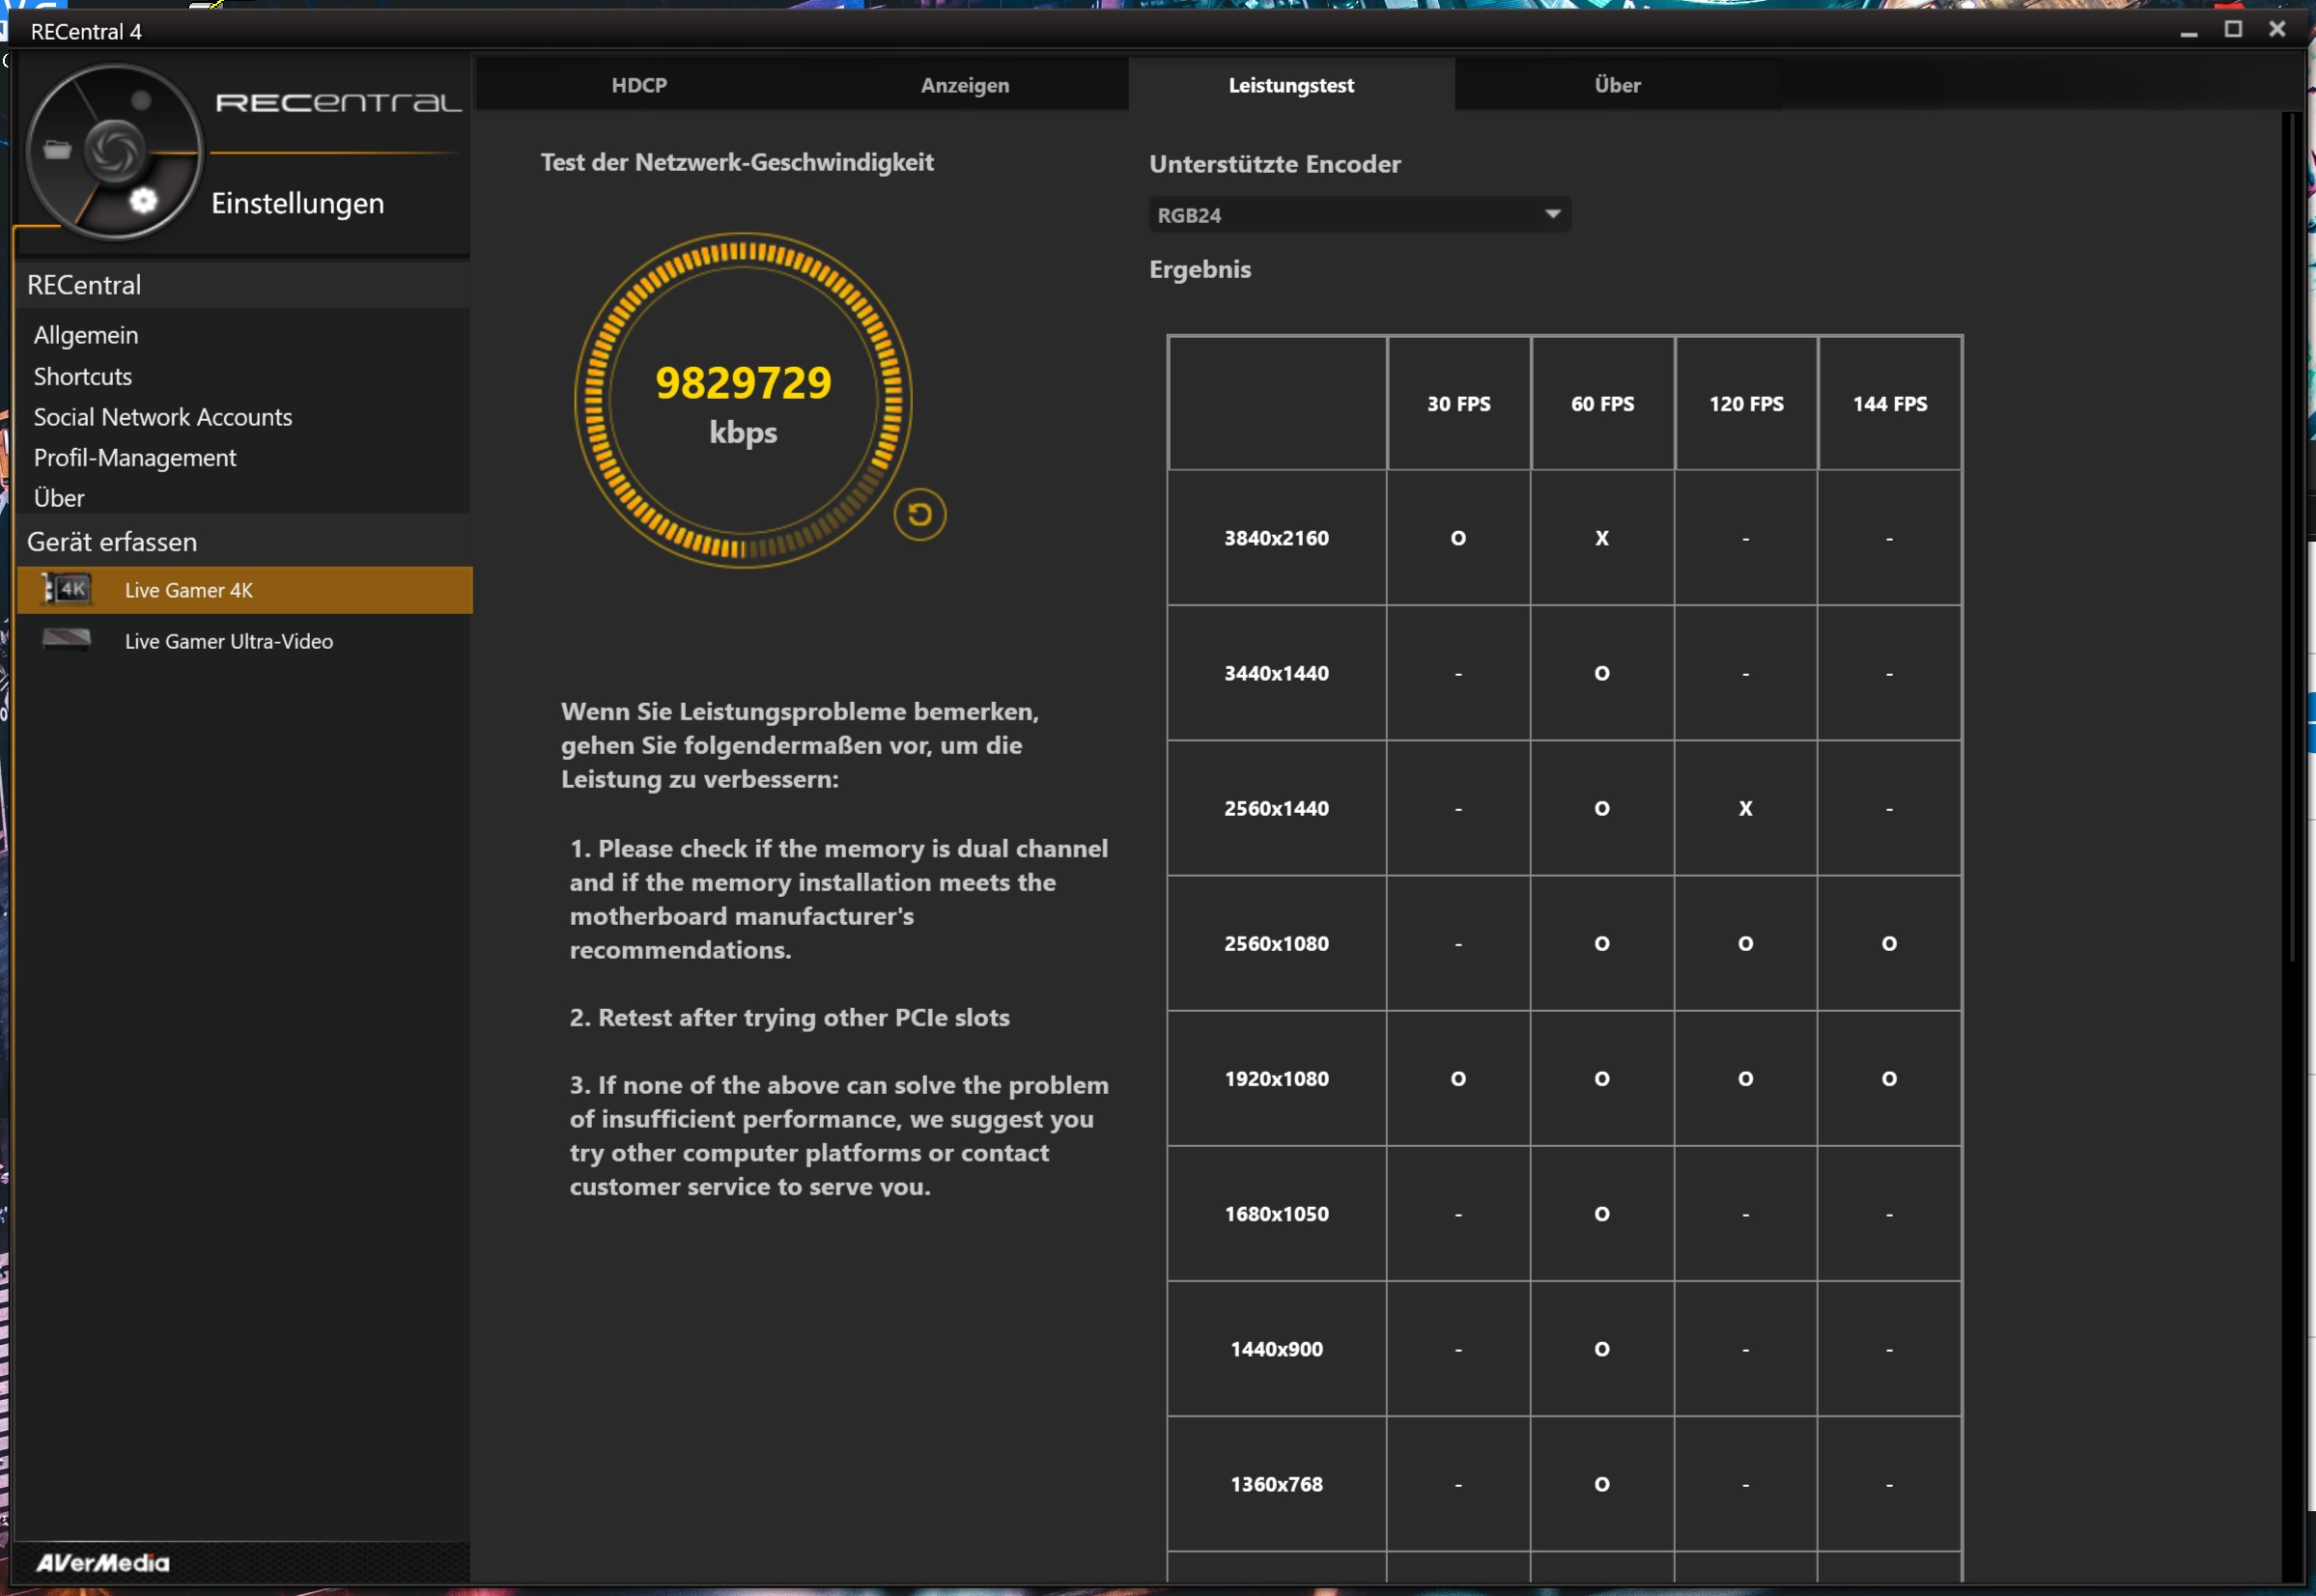
Task: Click the 1360x768 row label
Action: coord(1277,1483)
